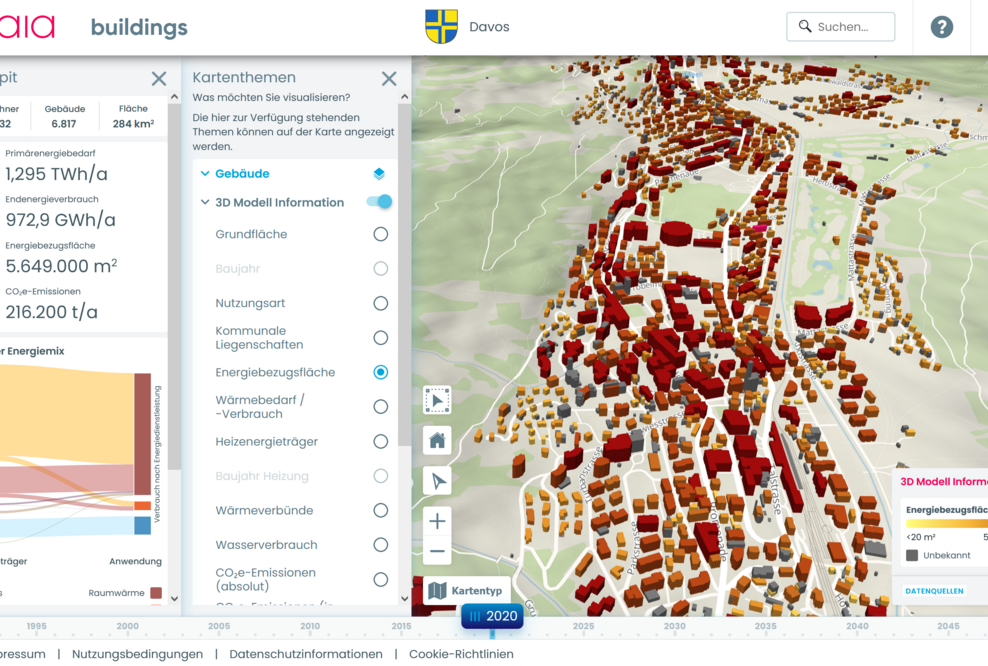Select the Grundfläche radio button
The image size is (988, 666).
tap(380, 234)
